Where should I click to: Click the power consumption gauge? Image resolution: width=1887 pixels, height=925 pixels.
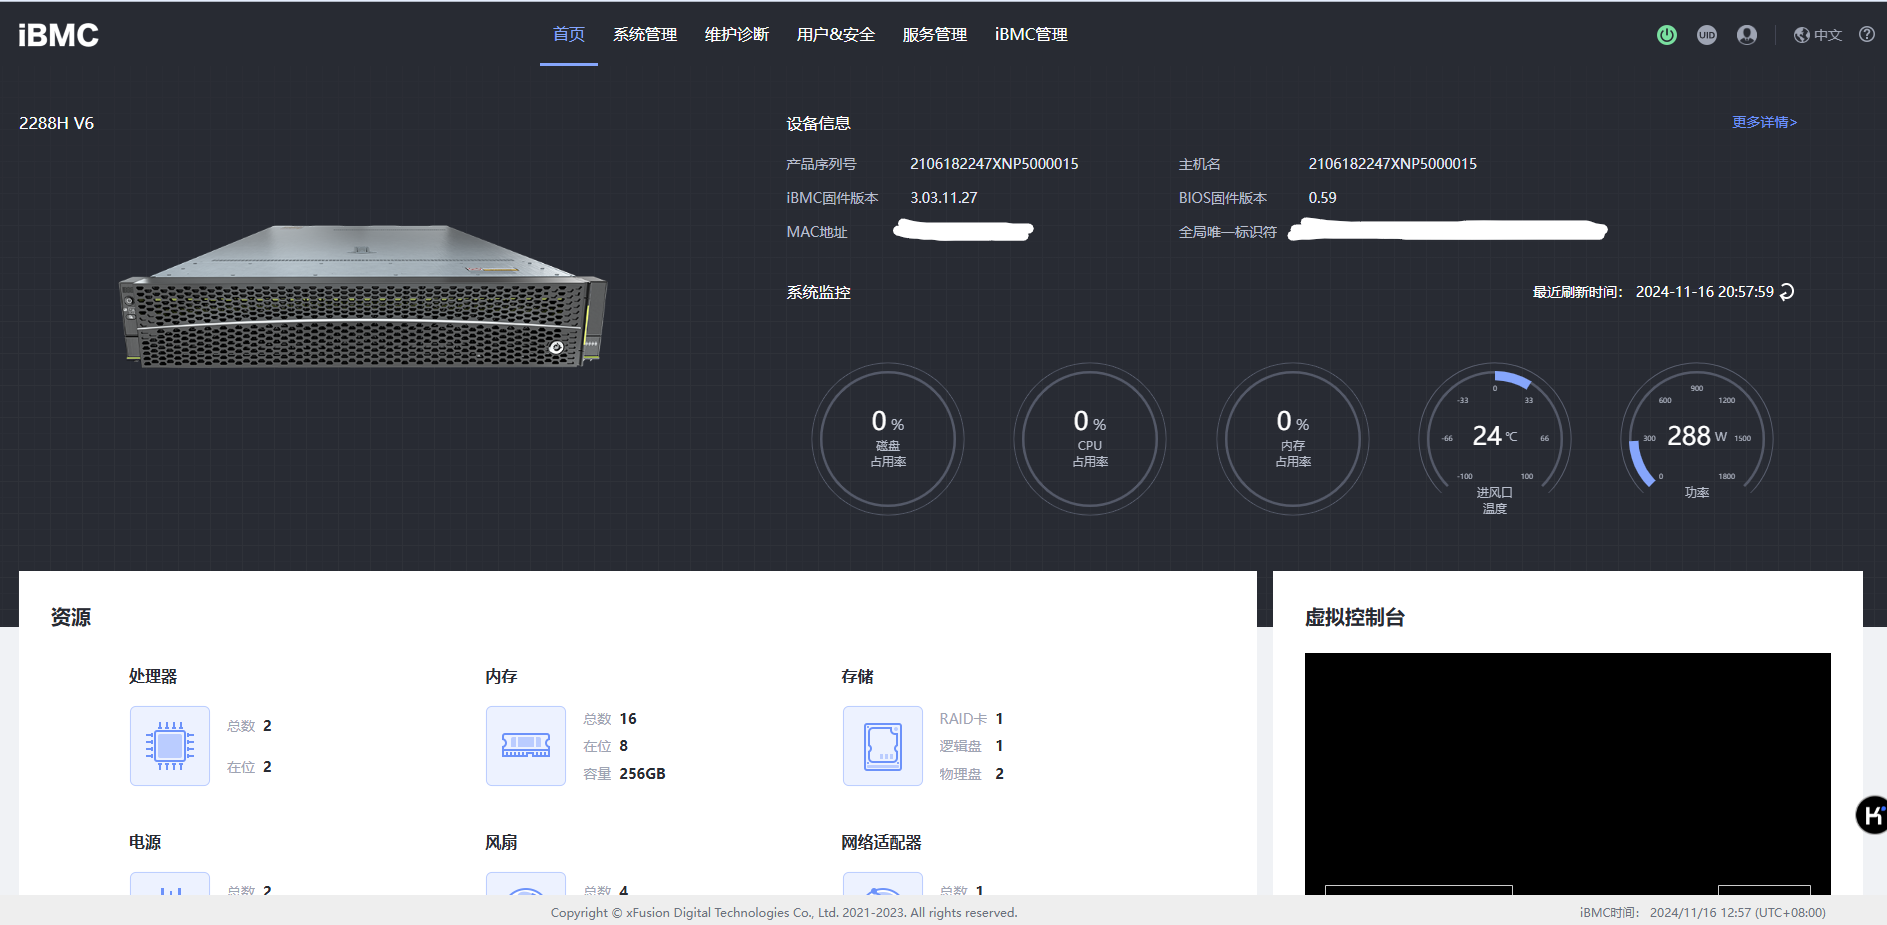click(1696, 438)
